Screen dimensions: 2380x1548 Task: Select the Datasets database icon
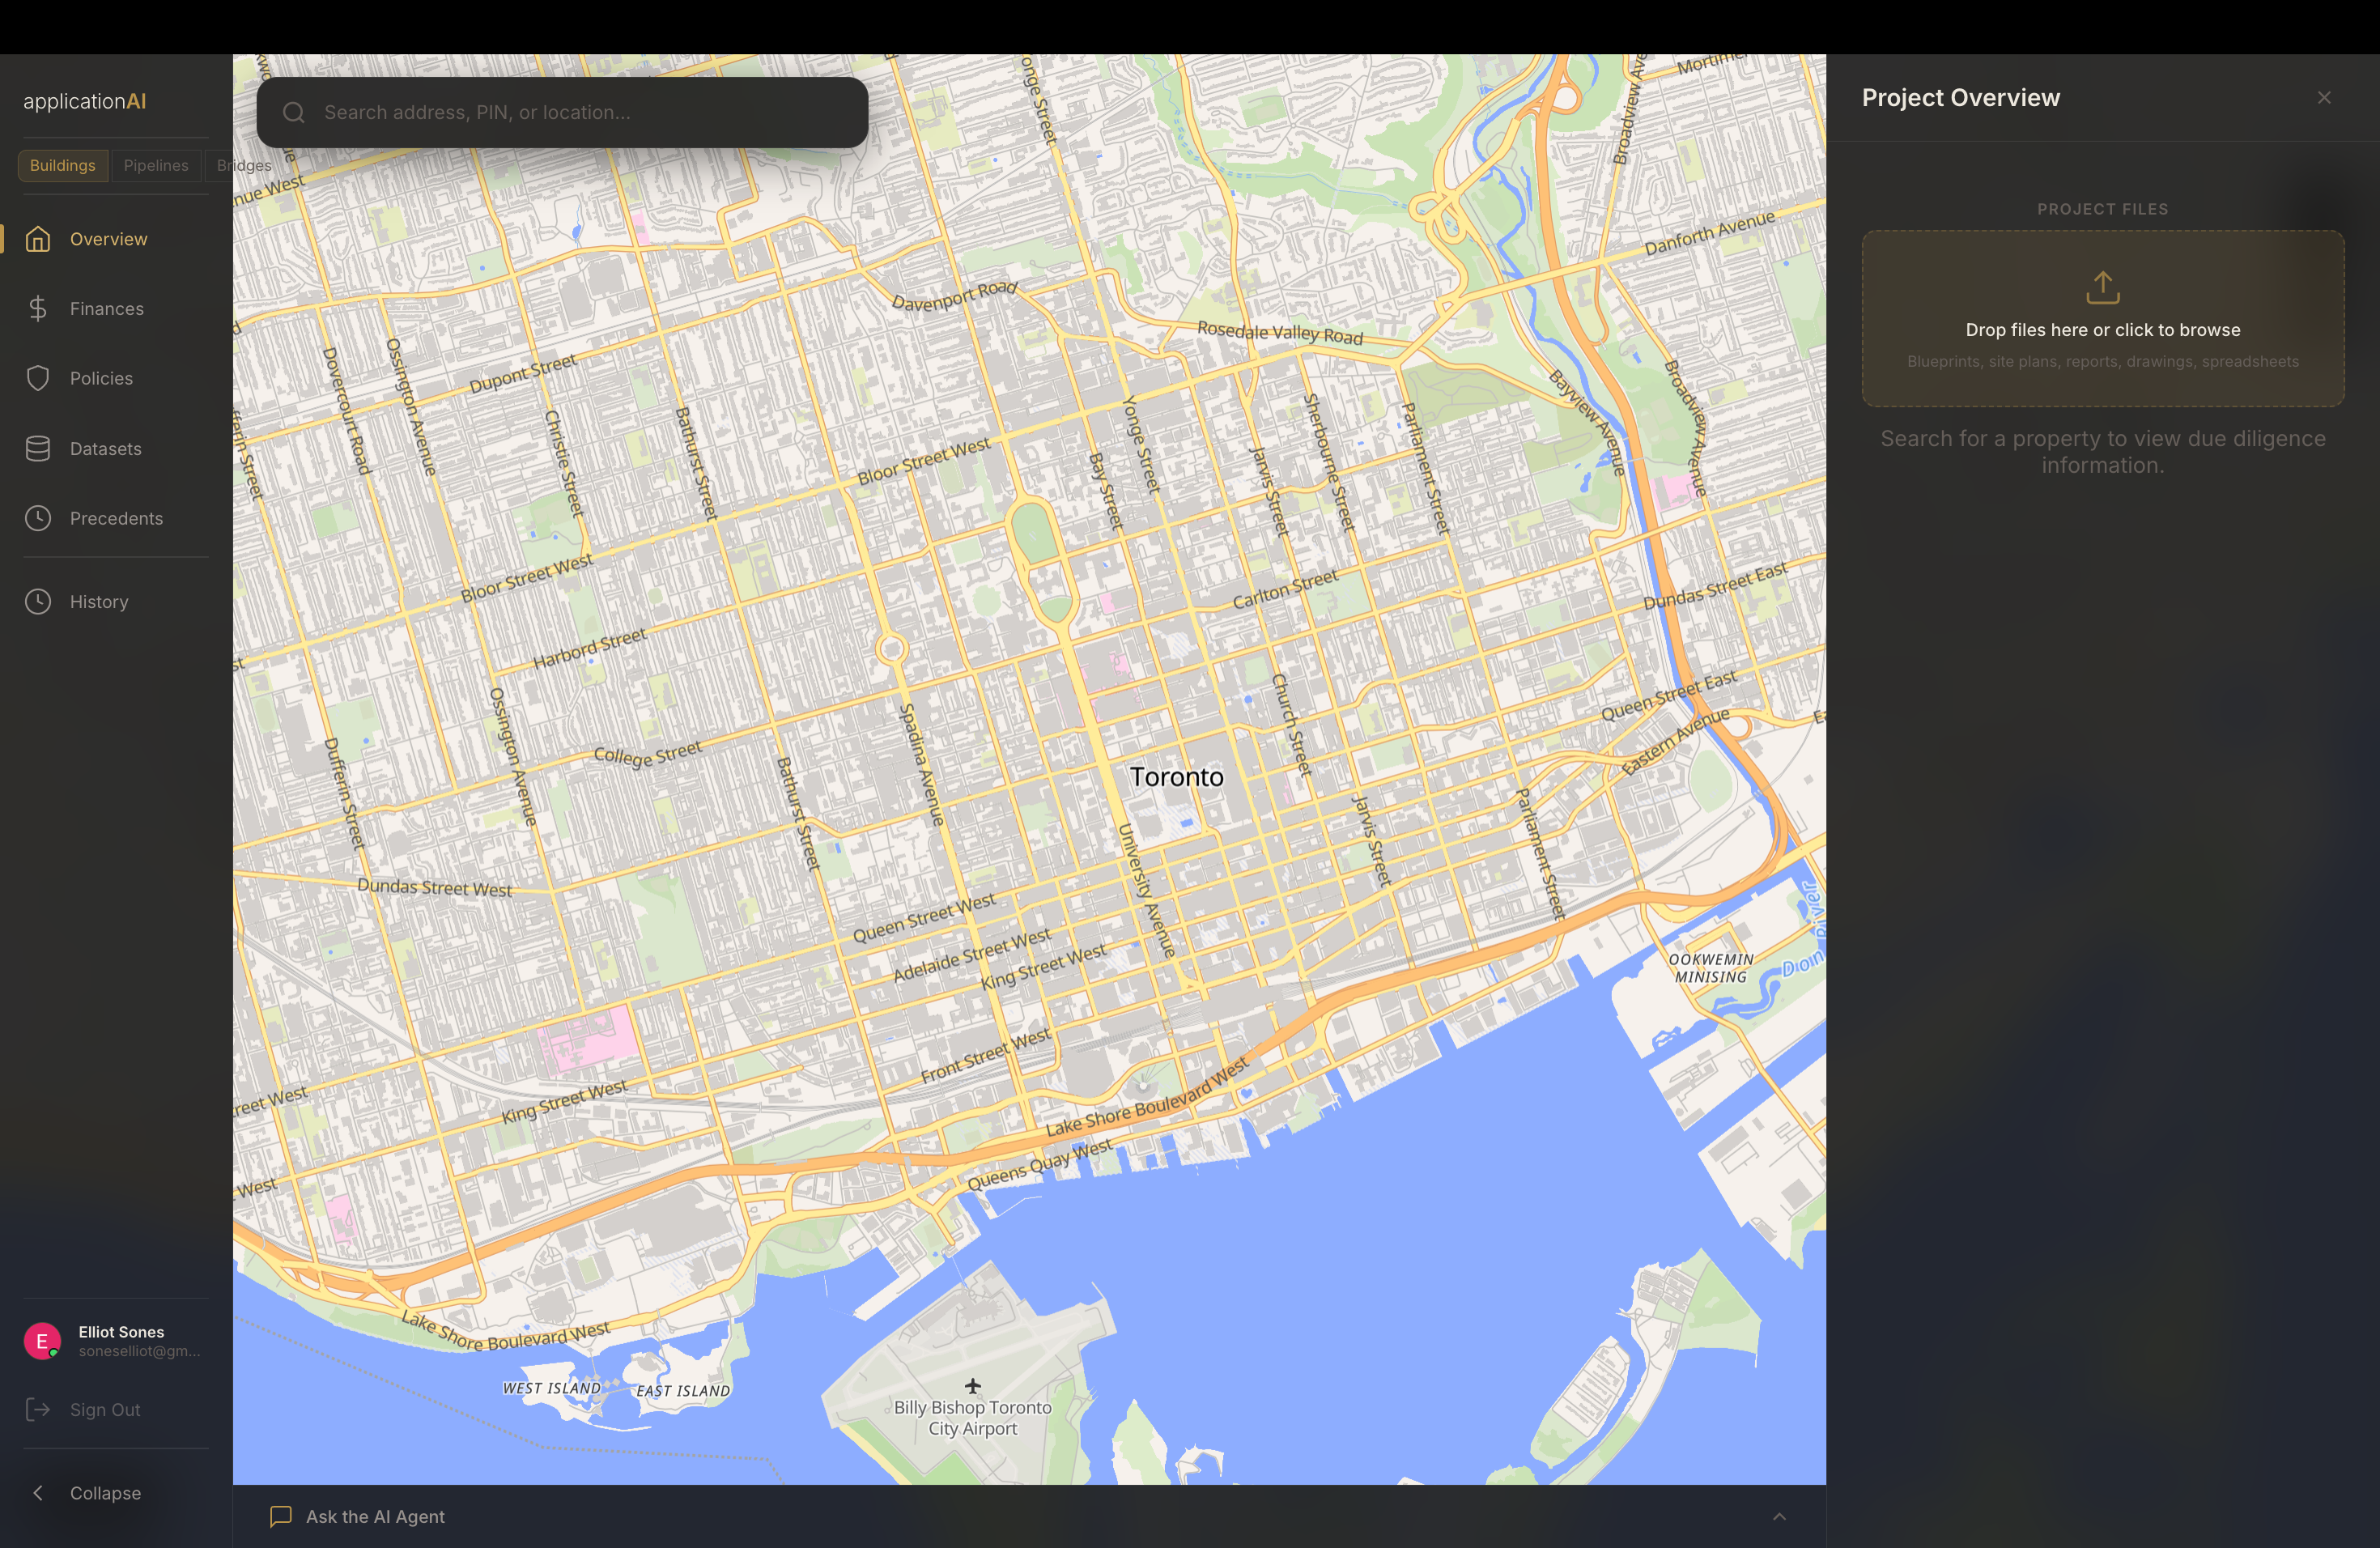(38, 449)
